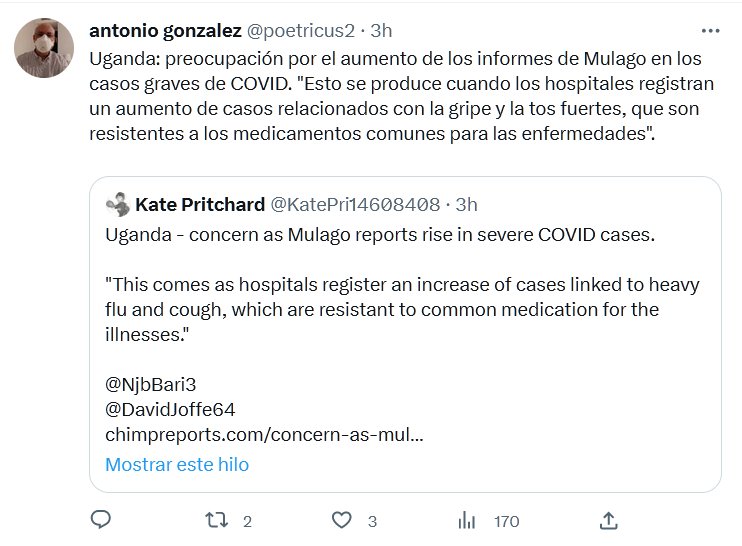
Task: Open the three-dot more options menu
Action: coord(709,30)
